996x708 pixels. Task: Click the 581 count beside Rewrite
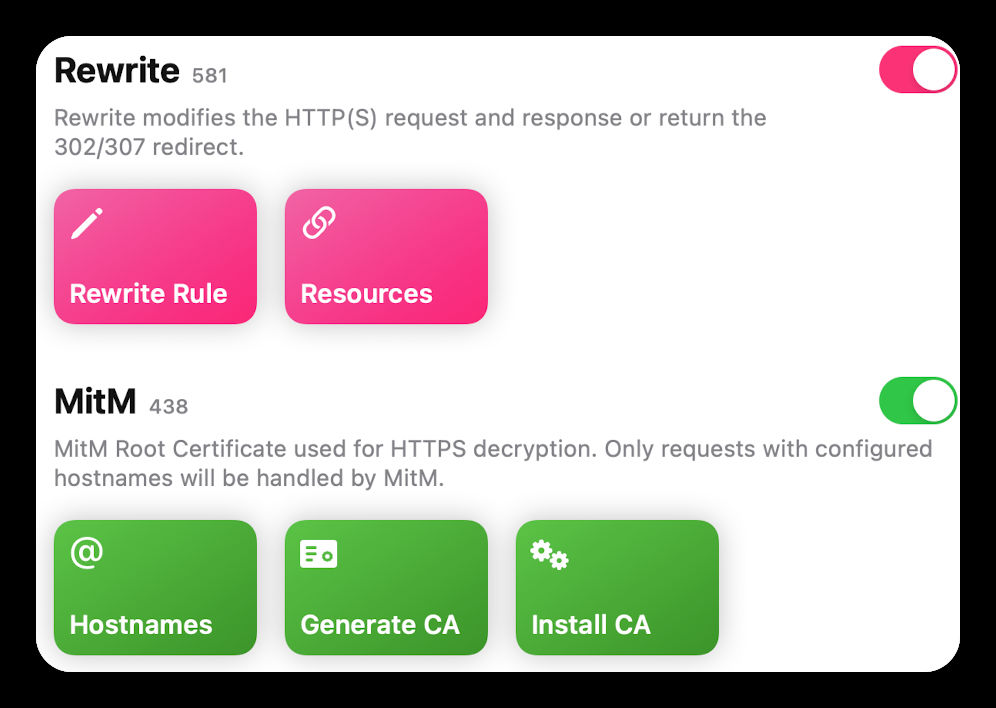(210, 76)
